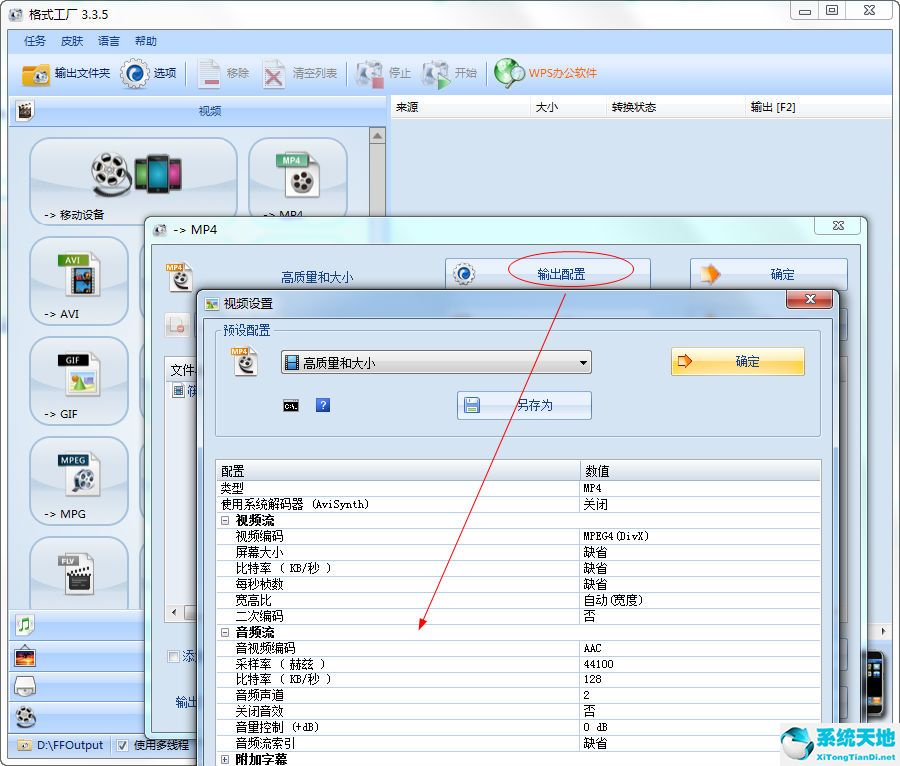Select the 每秒帧数 row
The height and width of the screenshot is (766, 900).
pyautogui.click(x=519, y=584)
